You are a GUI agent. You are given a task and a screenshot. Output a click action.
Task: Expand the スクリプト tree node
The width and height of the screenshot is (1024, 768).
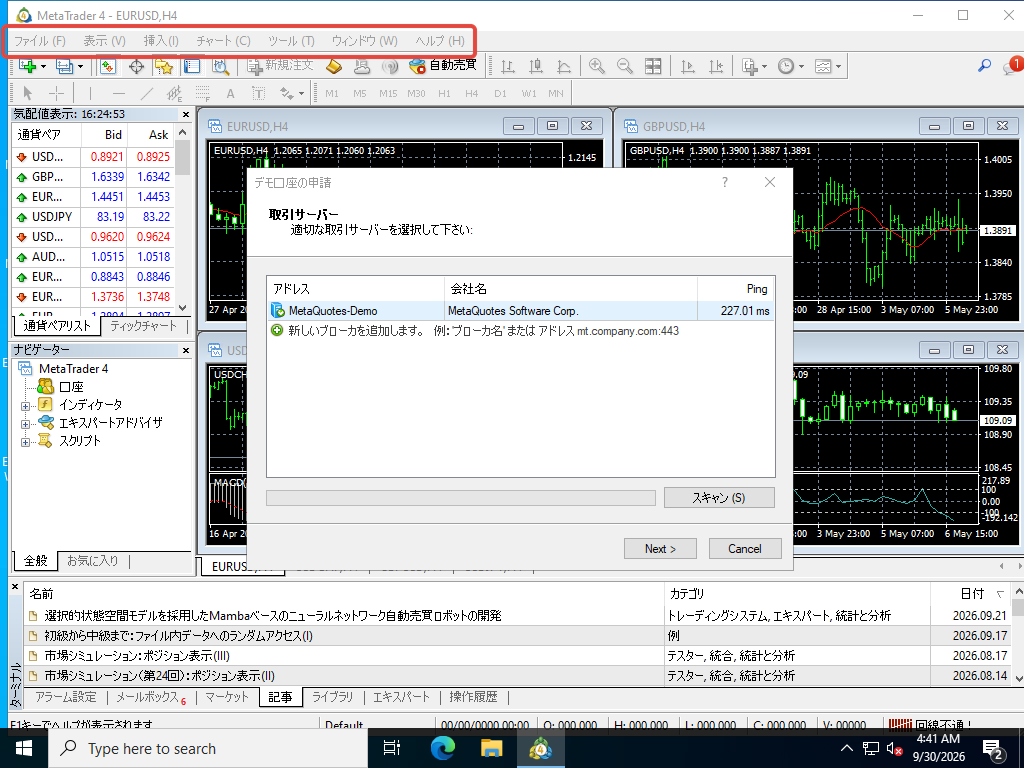(25, 442)
